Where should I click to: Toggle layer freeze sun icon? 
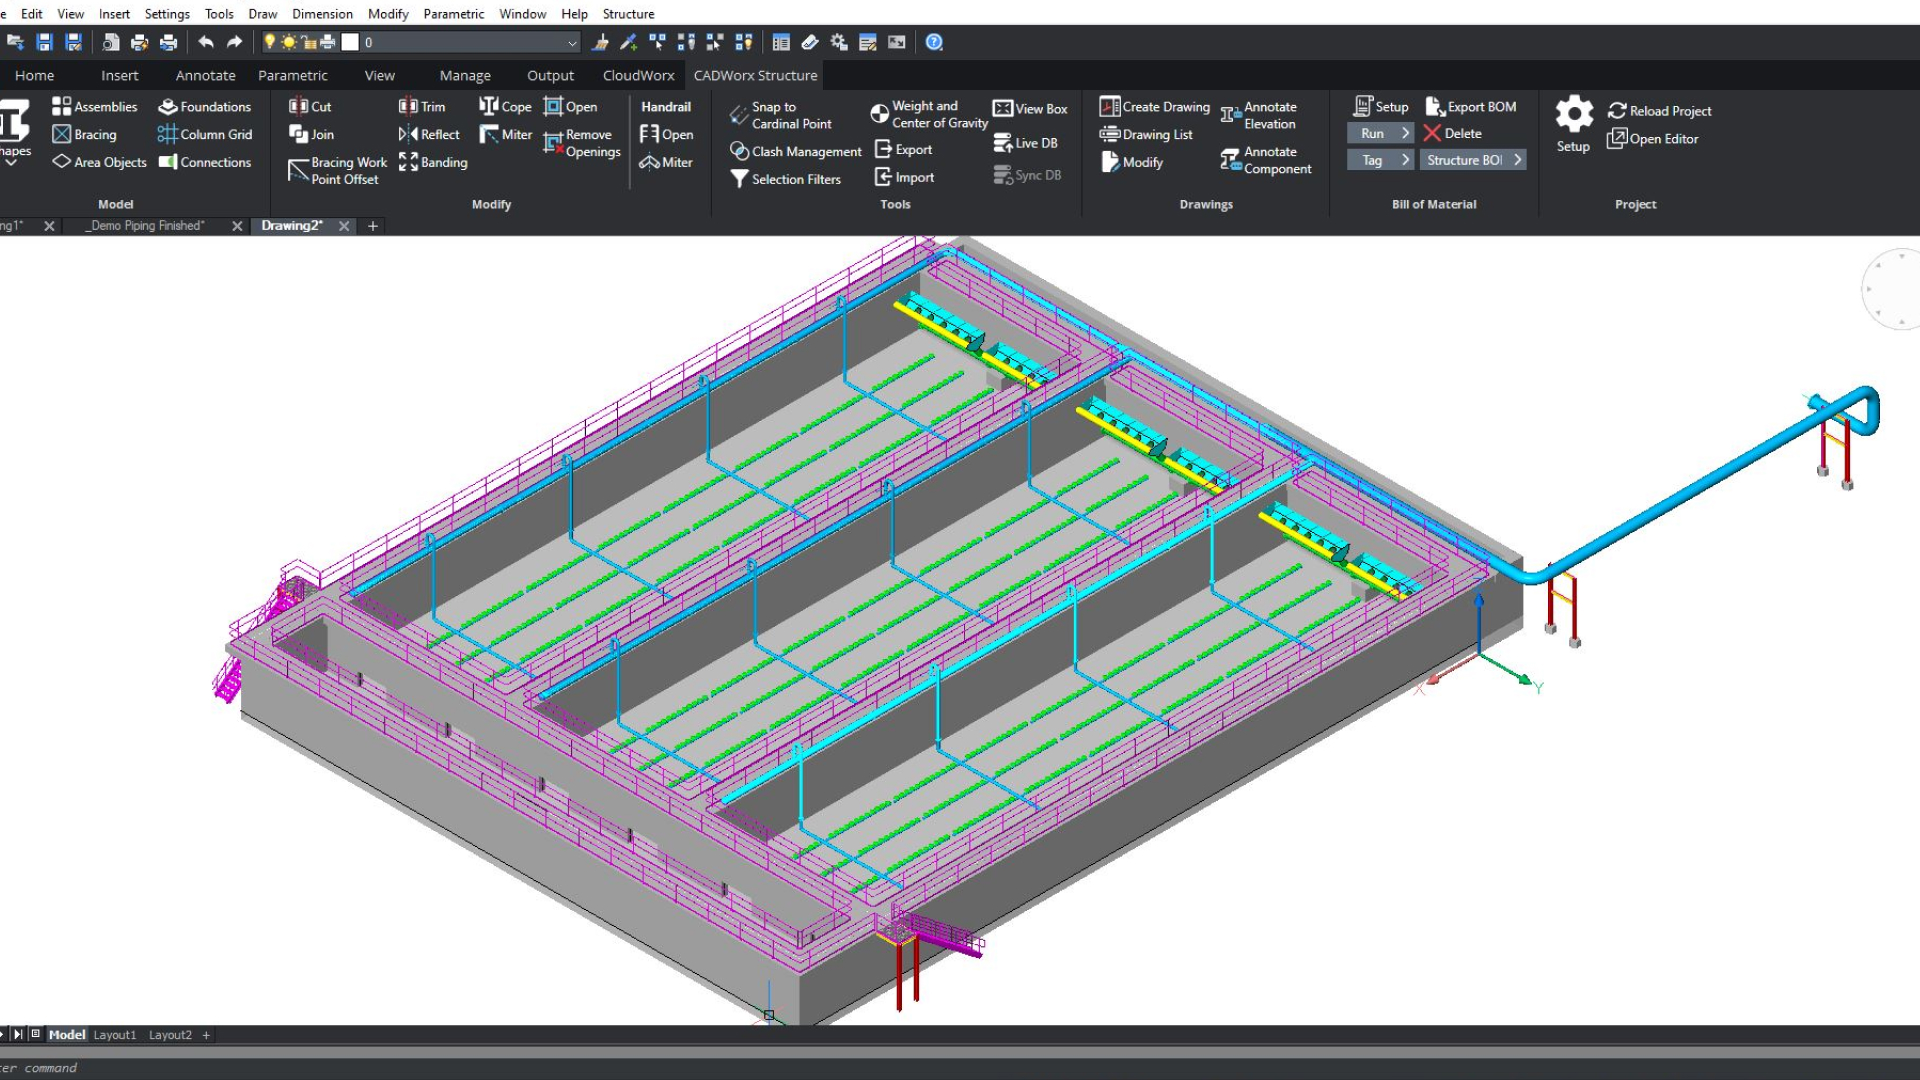pyautogui.click(x=289, y=42)
